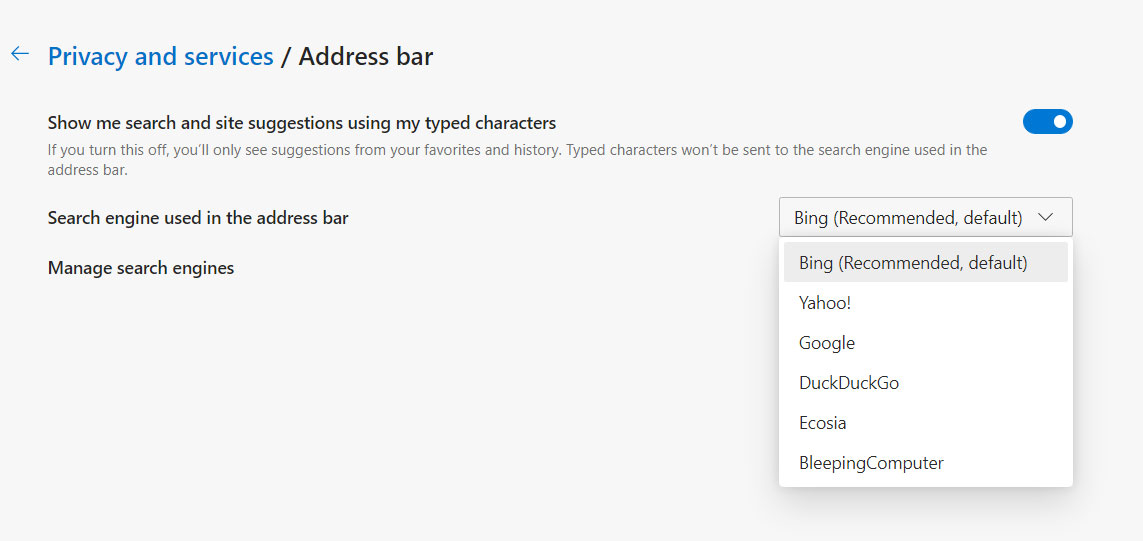Image resolution: width=1143 pixels, height=541 pixels.
Task: Pick Ecosia from the dropdown list
Action: click(926, 423)
